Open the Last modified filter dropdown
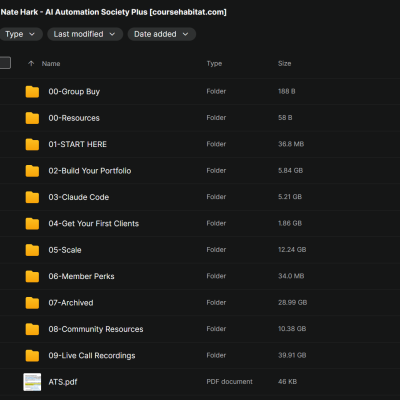This screenshot has height=400, width=400. [x=85, y=34]
